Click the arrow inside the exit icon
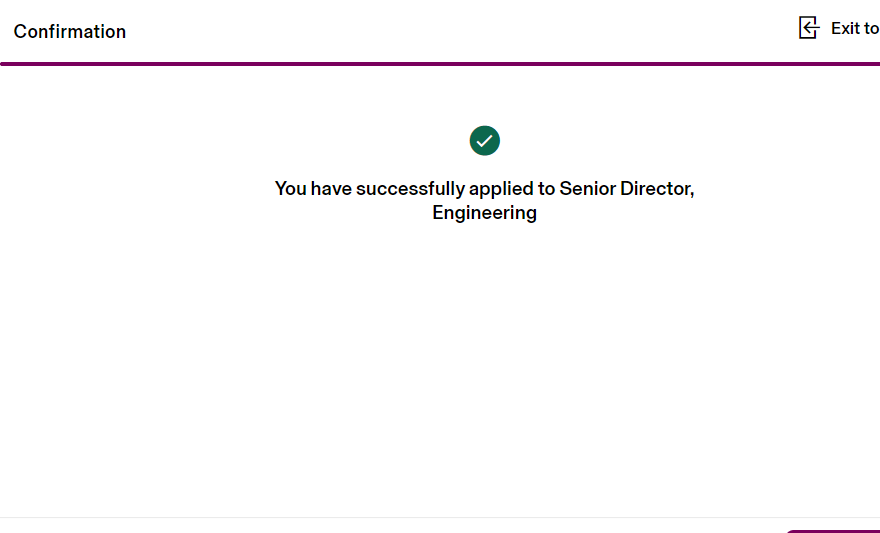The image size is (880, 533). [x=811, y=29]
